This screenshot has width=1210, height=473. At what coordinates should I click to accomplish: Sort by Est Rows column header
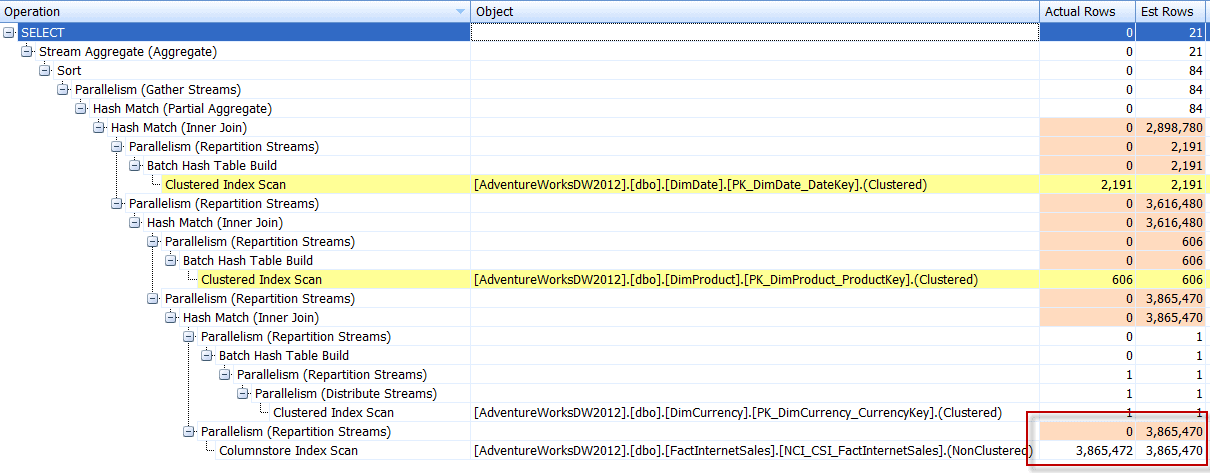pyautogui.click(x=1173, y=11)
